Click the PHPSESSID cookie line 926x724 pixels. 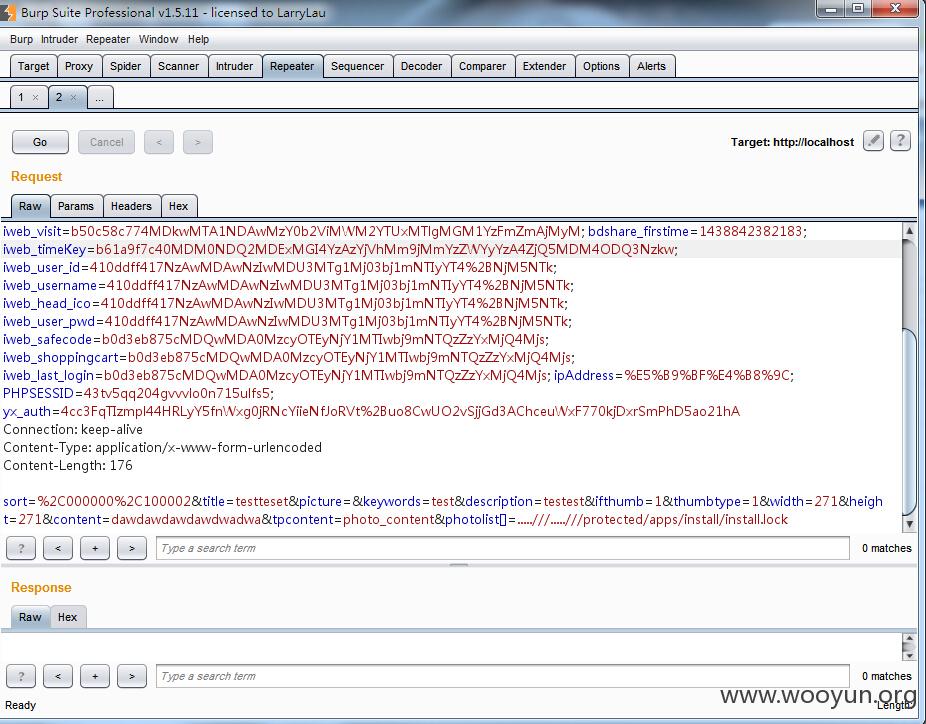[138, 393]
